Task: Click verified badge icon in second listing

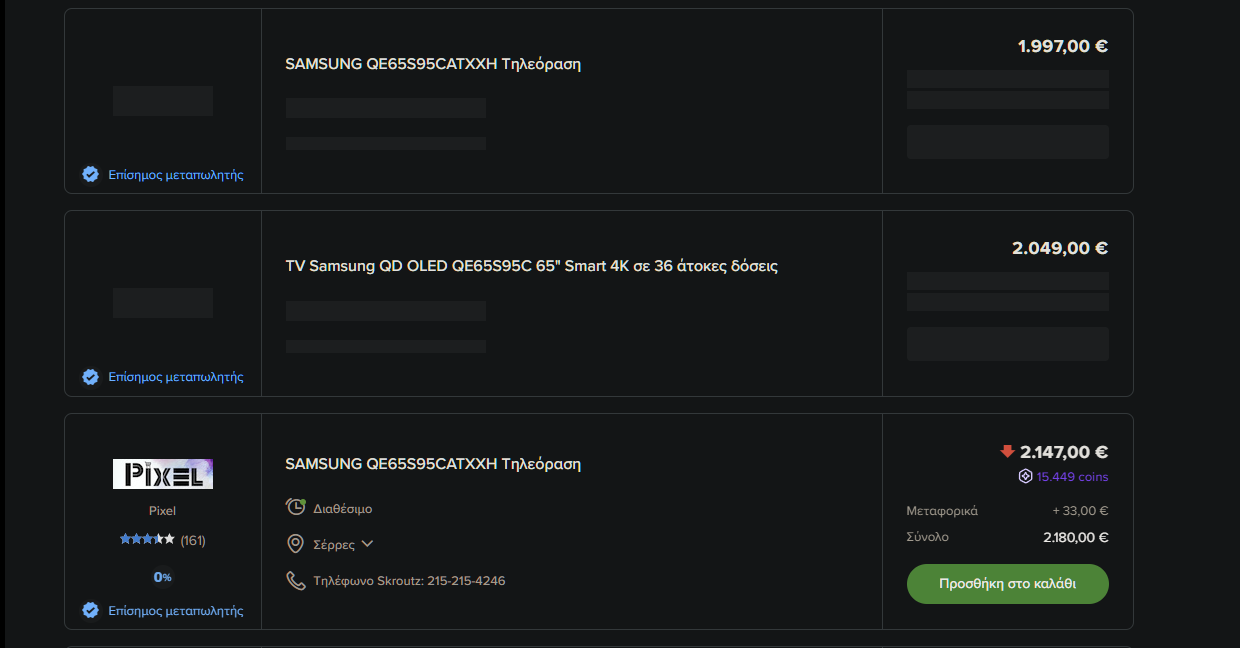Action: coord(90,377)
